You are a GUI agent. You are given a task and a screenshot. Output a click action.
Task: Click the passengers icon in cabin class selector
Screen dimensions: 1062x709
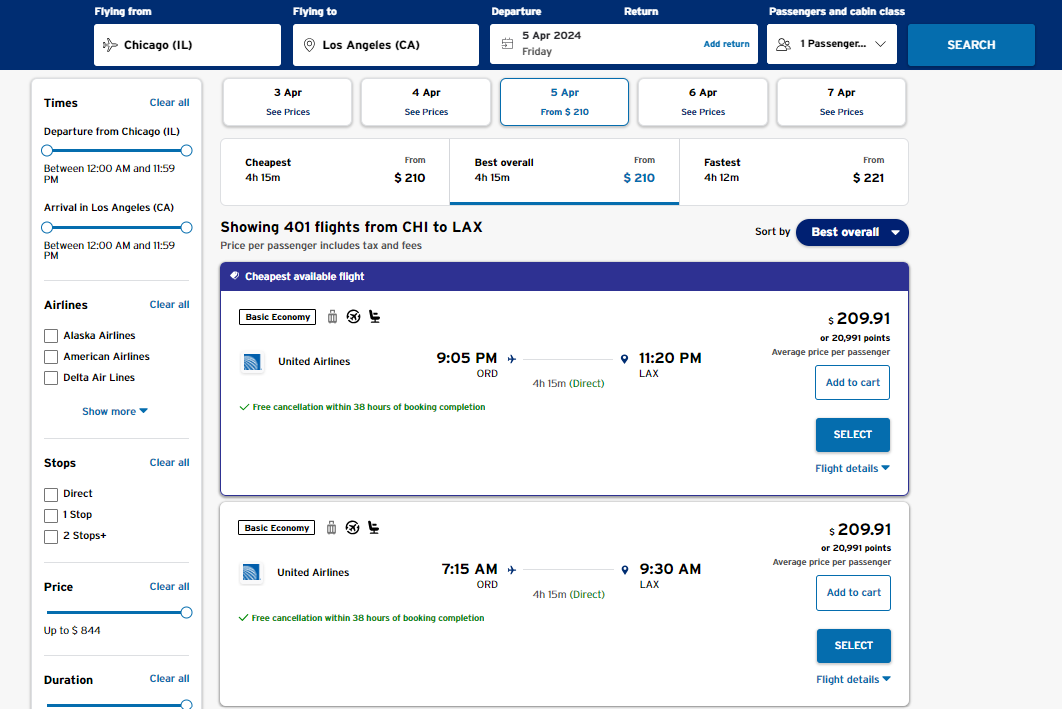point(784,44)
